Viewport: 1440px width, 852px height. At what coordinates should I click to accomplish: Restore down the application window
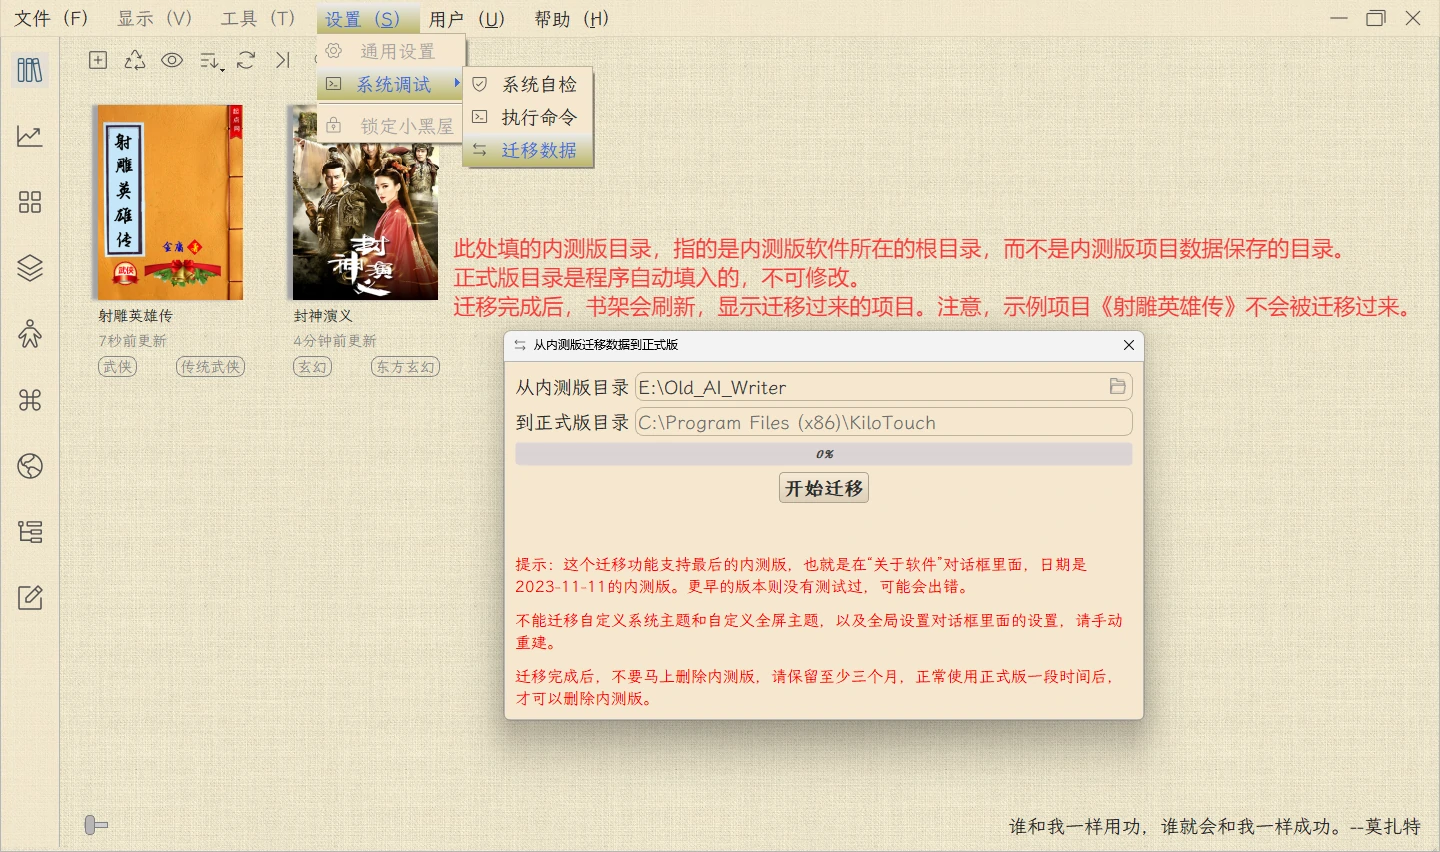pos(1376,18)
